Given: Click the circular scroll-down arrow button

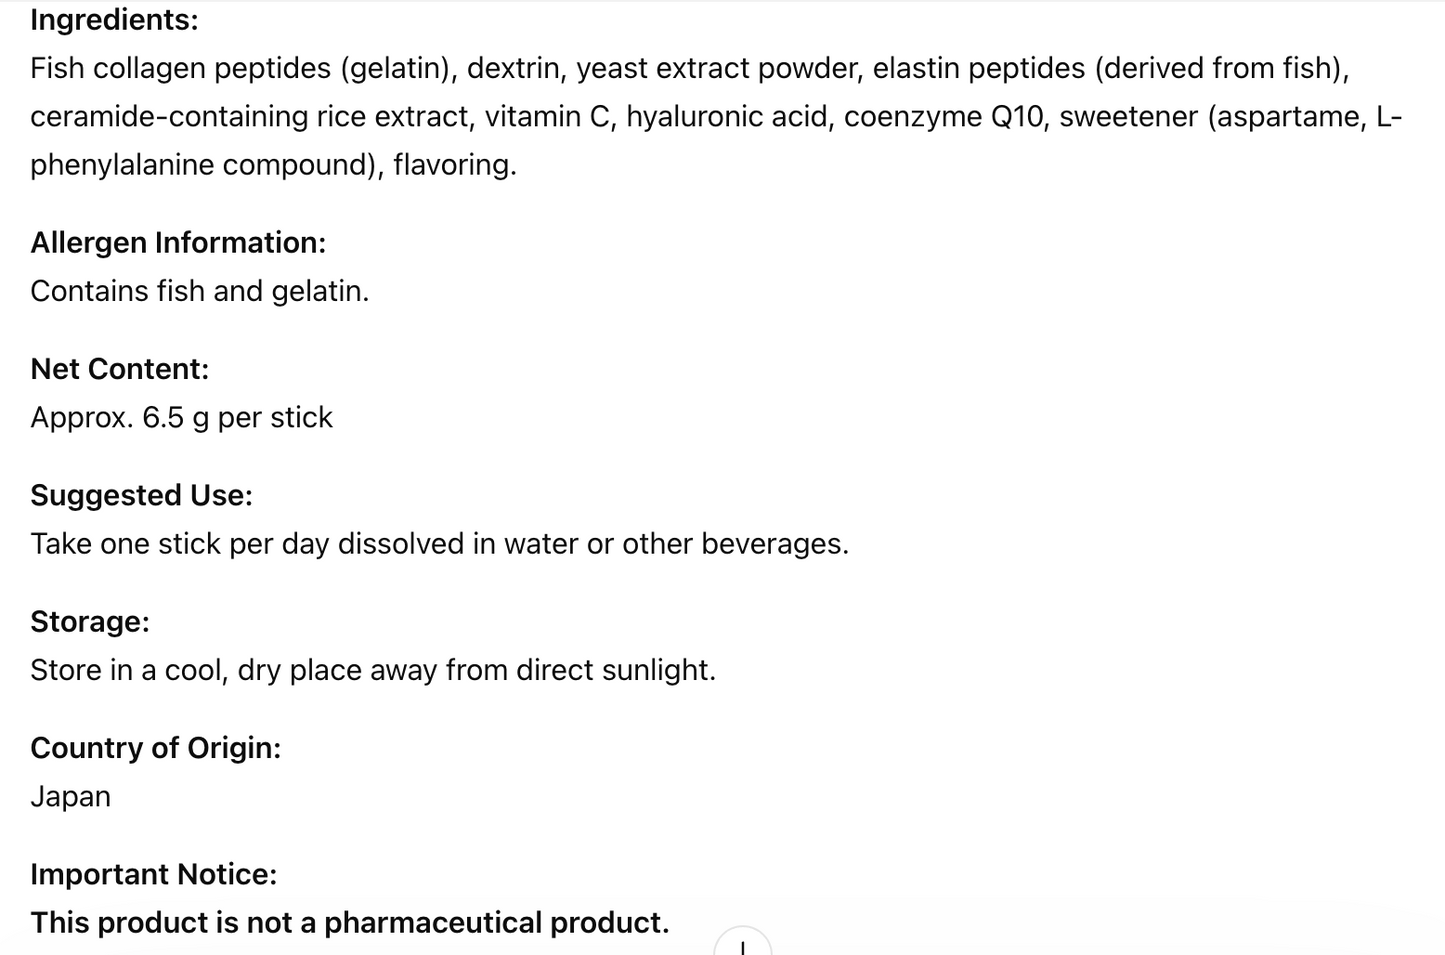Looking at the screenshot, I should point(742,943).
